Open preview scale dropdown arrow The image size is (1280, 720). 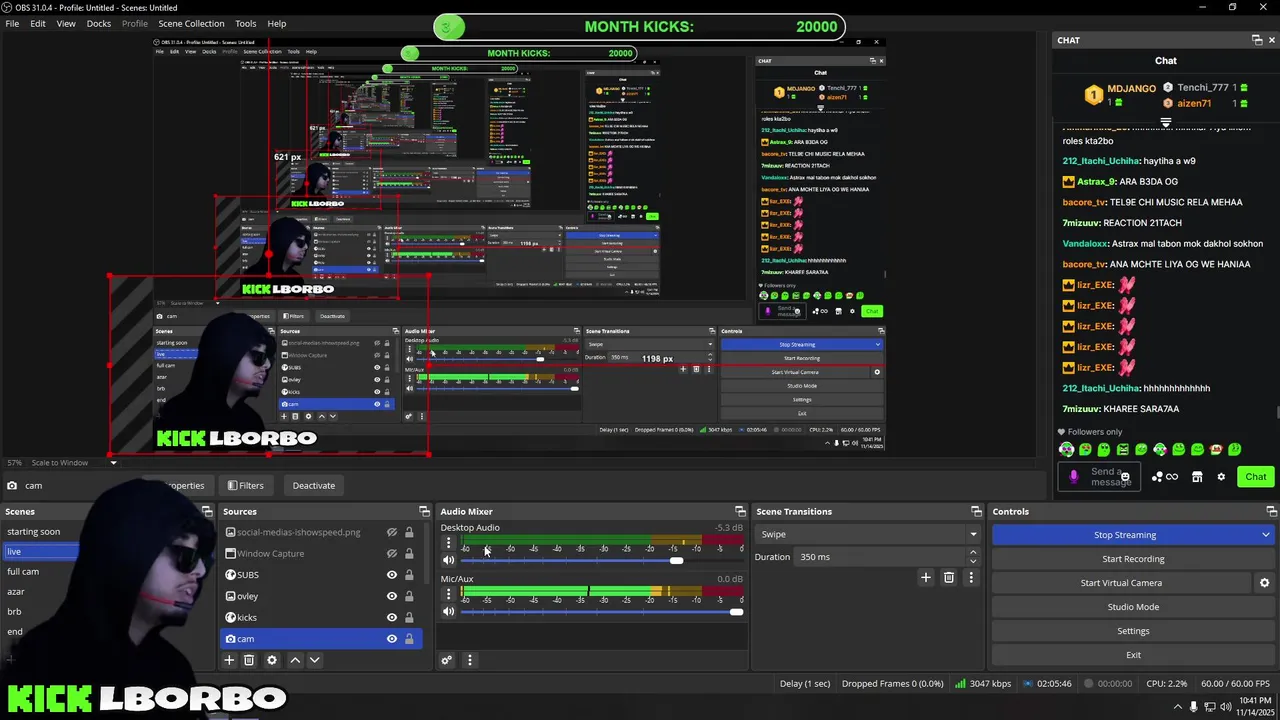(x=113, y=463)
